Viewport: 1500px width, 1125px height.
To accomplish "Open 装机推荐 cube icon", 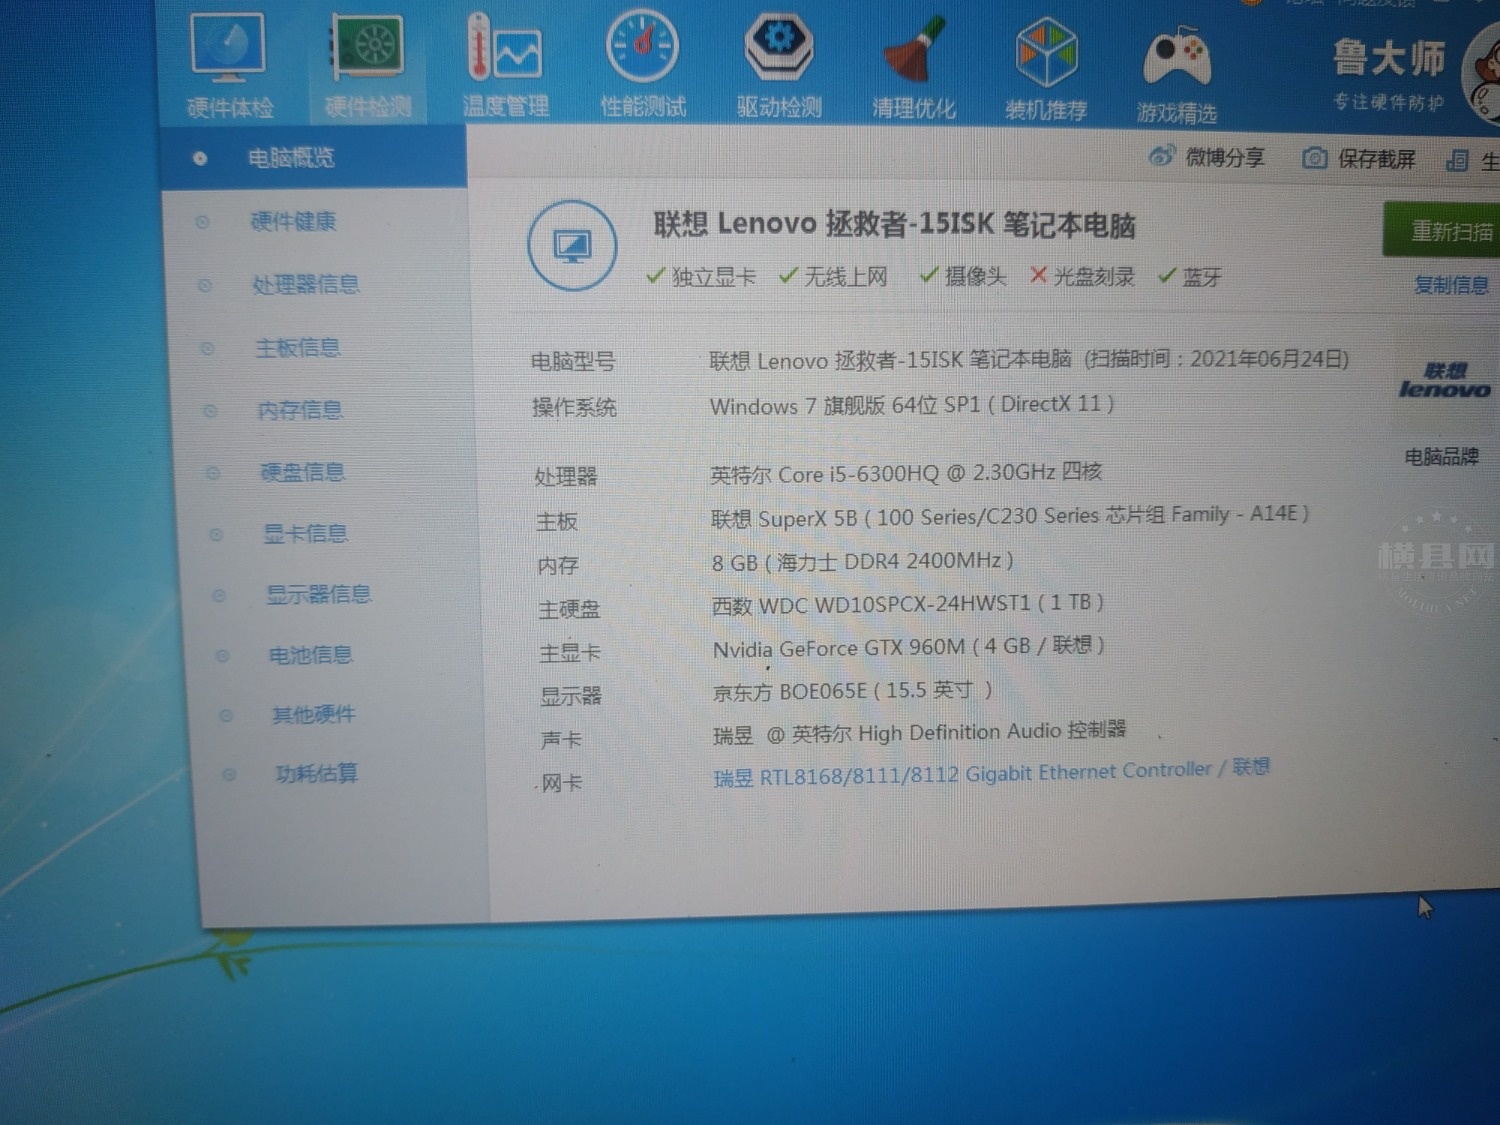I will [x=1046, y=68].
